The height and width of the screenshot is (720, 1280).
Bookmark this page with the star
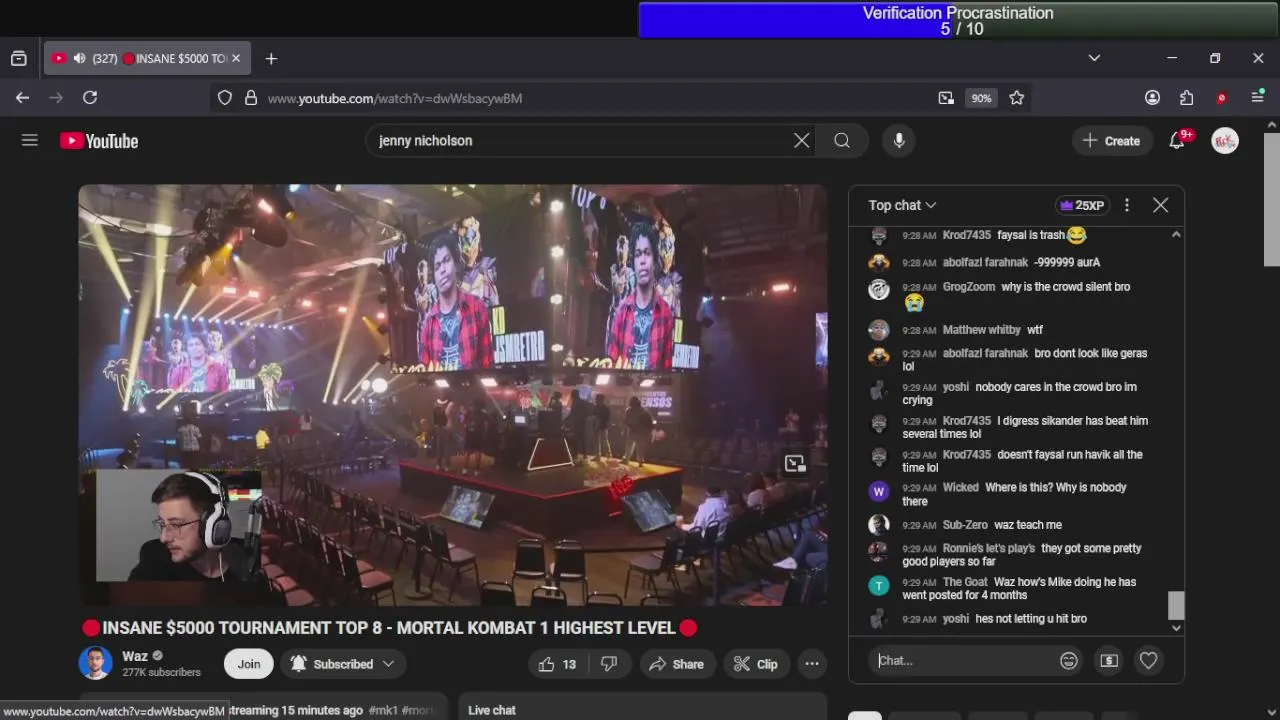(1017, 98)
